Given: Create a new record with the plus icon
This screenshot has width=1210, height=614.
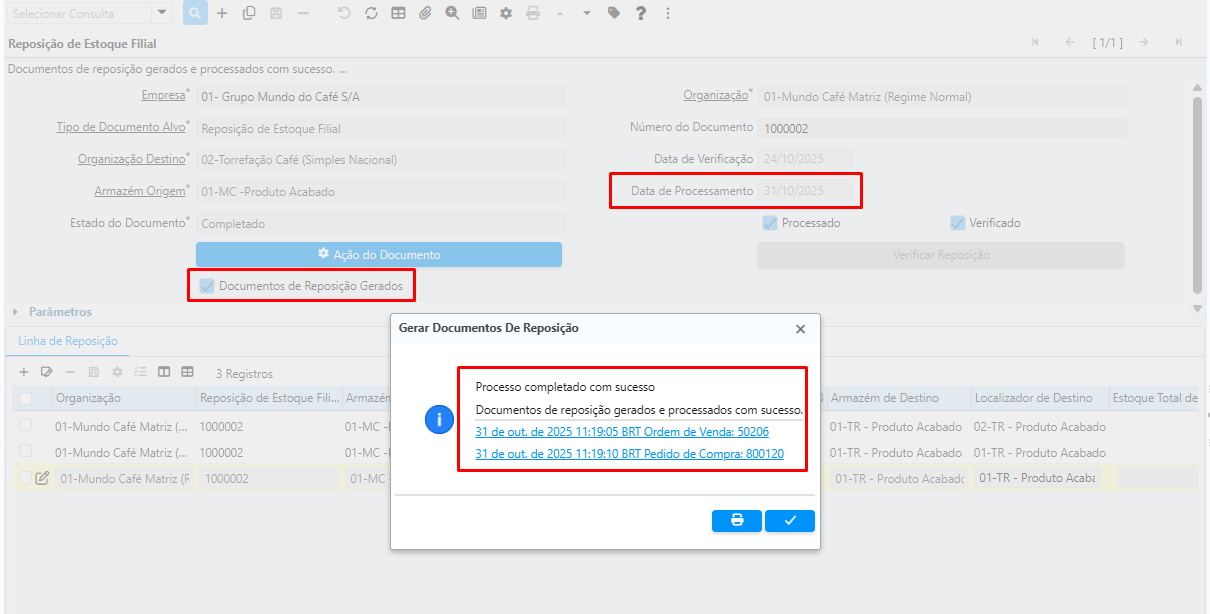Looking at the screenshot, I should coord(222,13).
